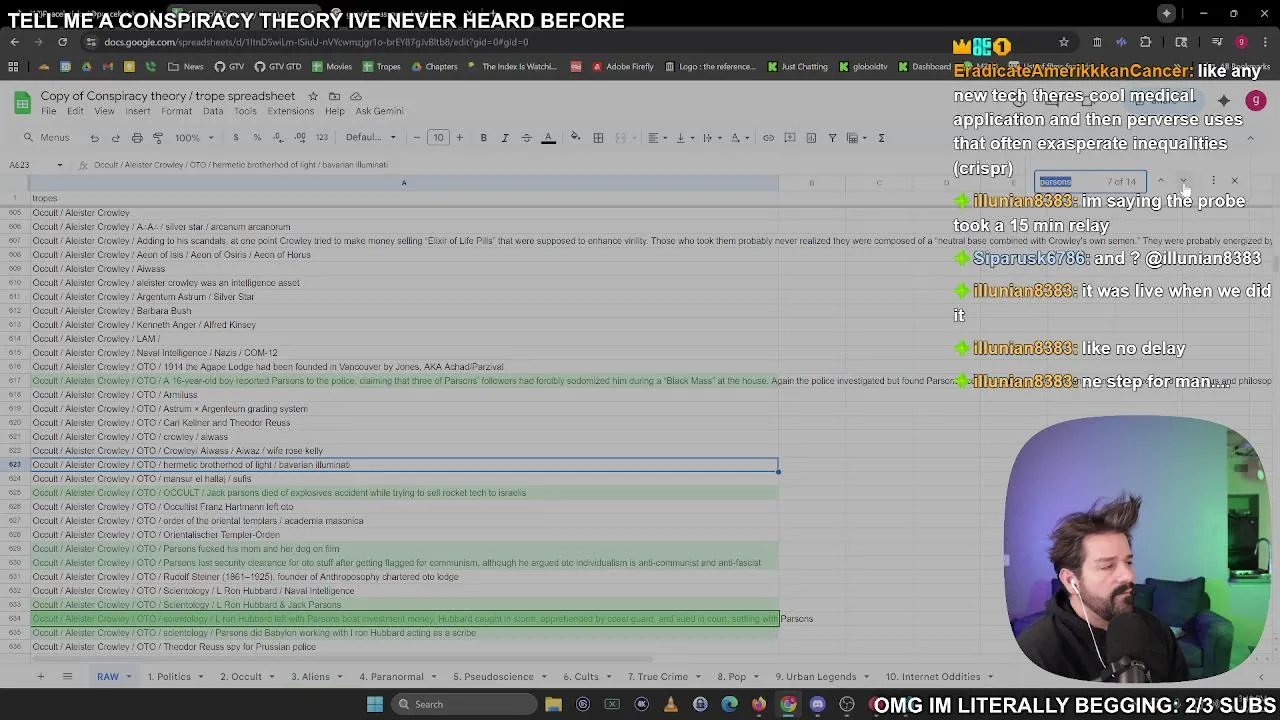Click the insert comment icon

790,138
